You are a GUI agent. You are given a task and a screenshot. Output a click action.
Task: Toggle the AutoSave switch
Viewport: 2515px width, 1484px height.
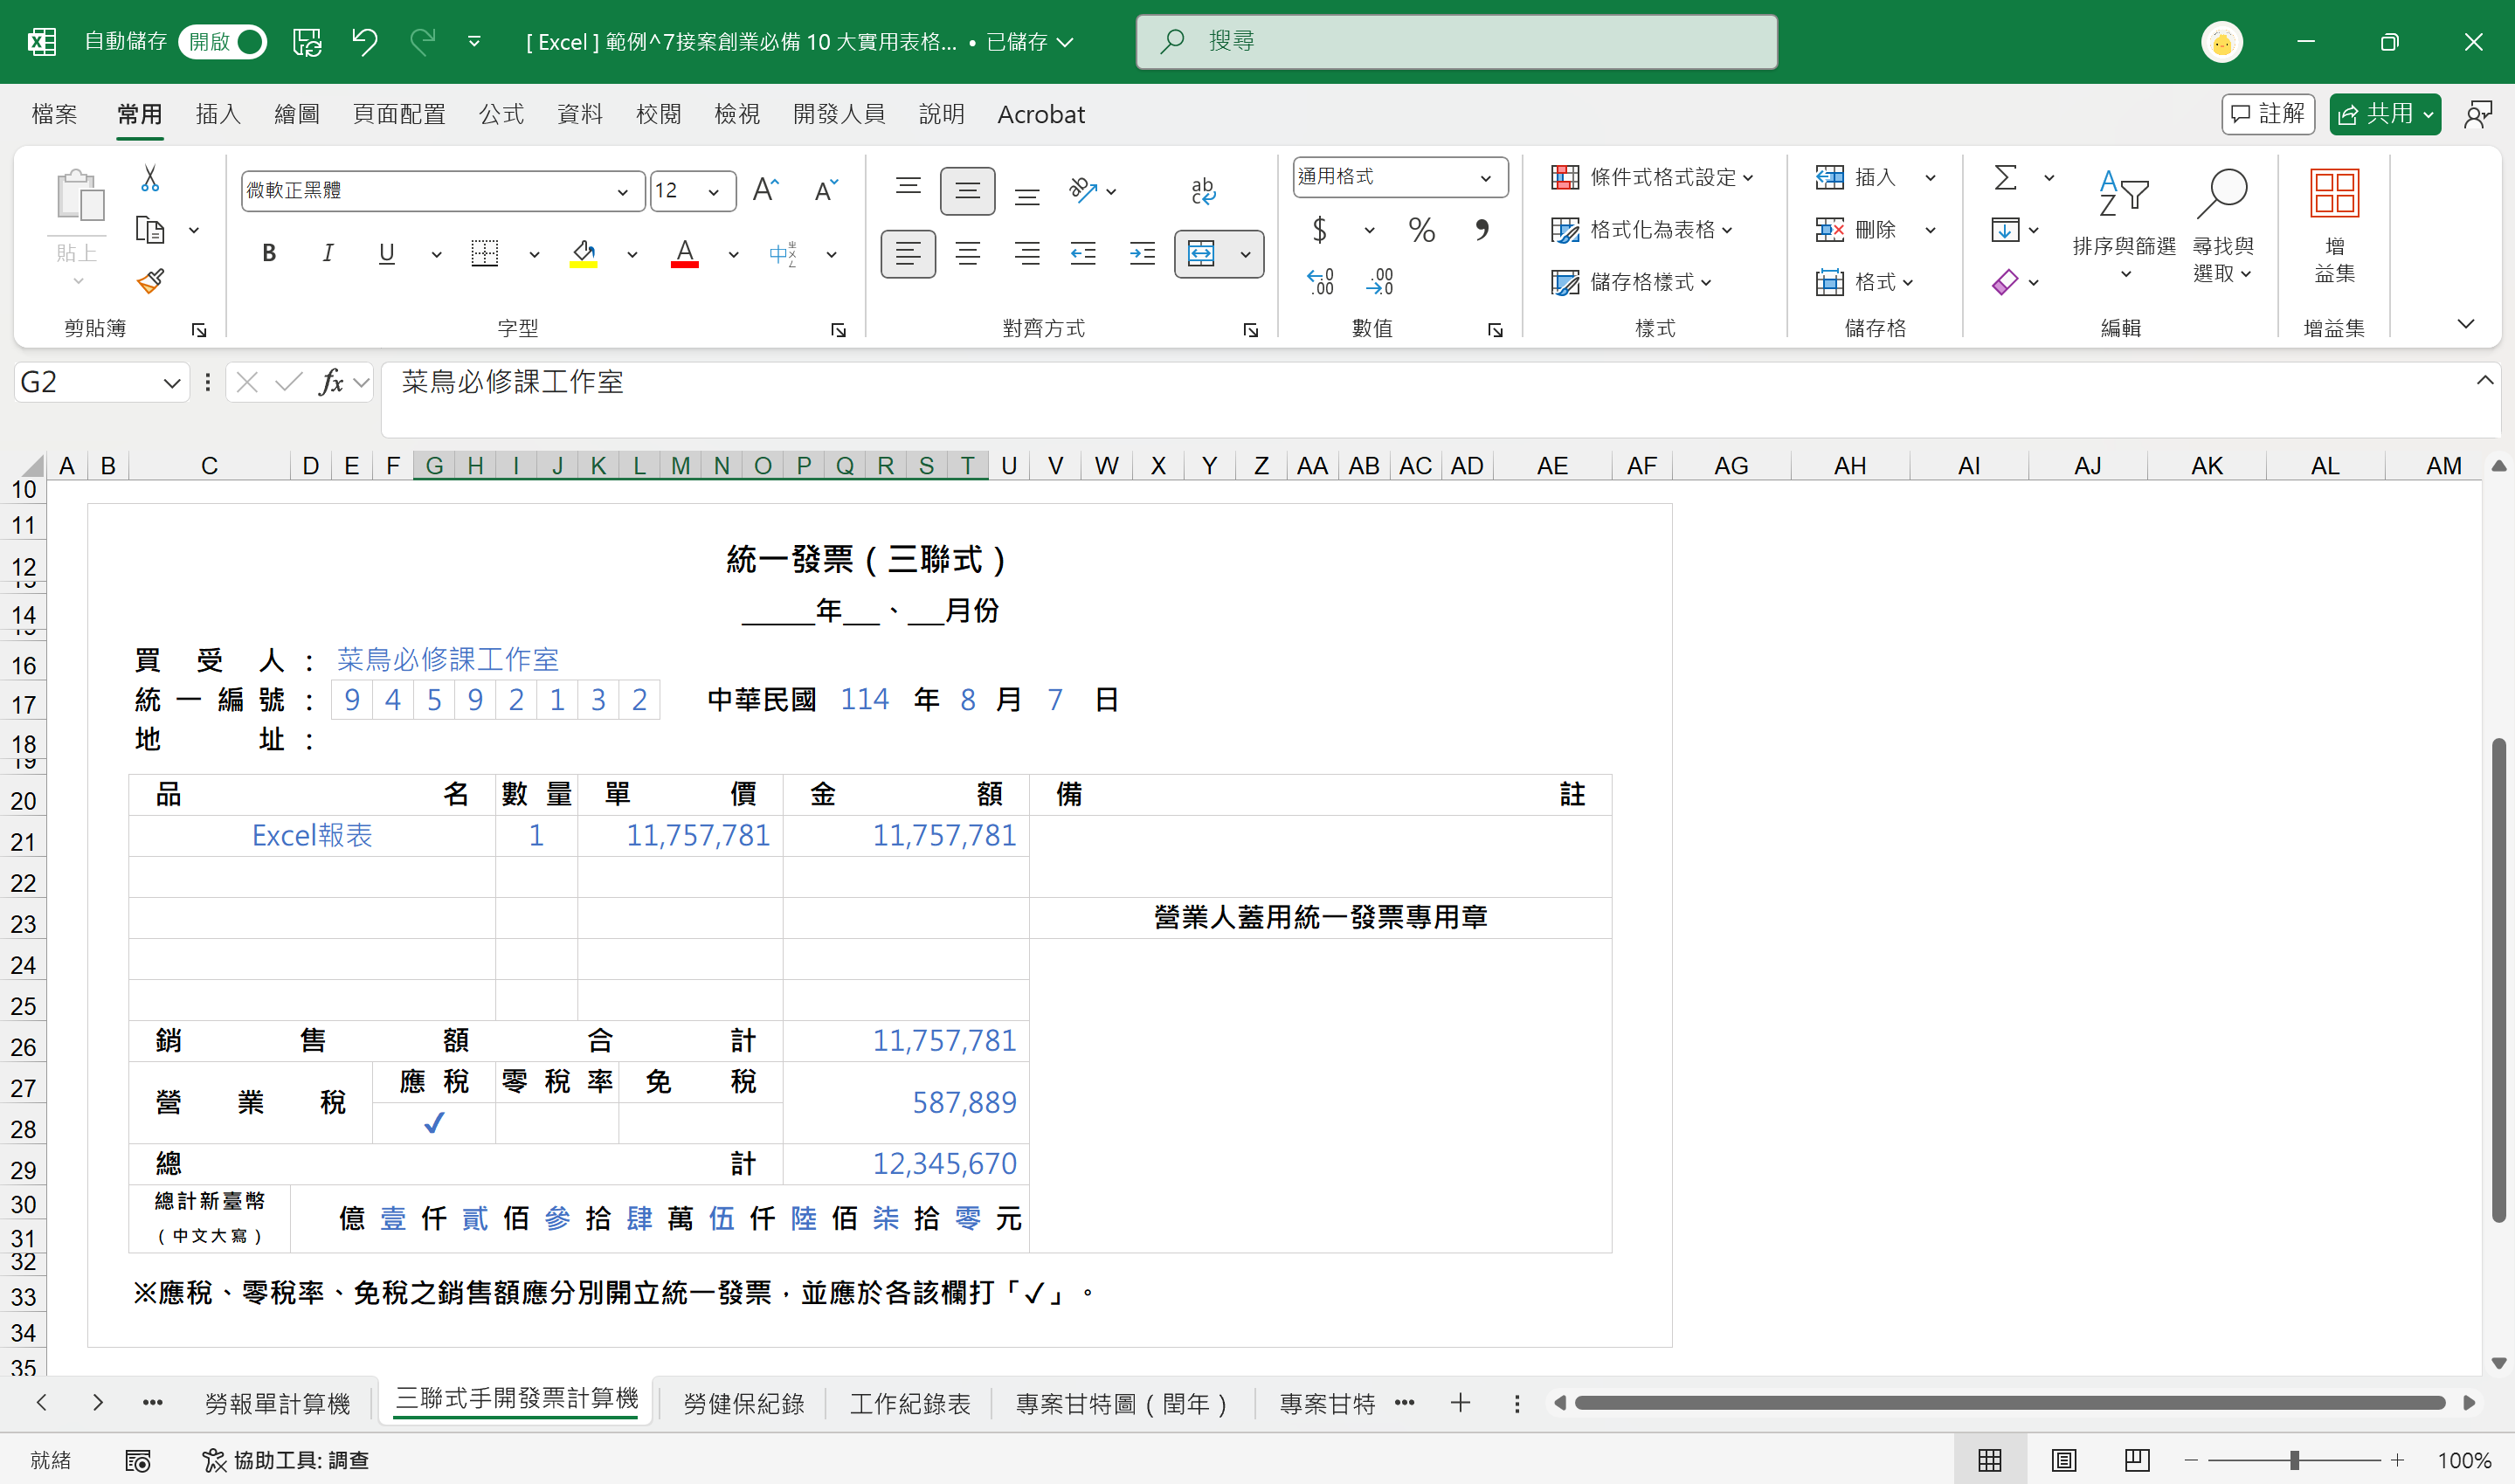223,41
